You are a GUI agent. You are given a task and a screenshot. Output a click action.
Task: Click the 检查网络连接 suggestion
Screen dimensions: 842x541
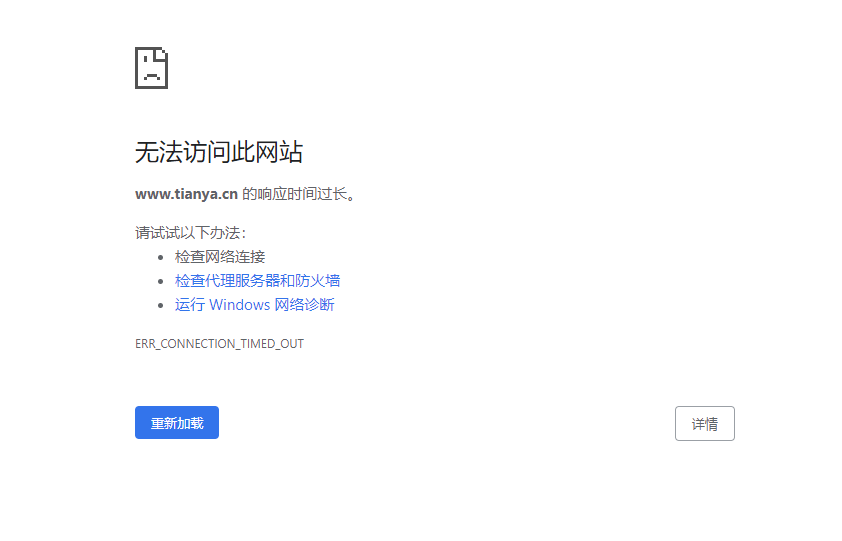[x=220, y=257]
